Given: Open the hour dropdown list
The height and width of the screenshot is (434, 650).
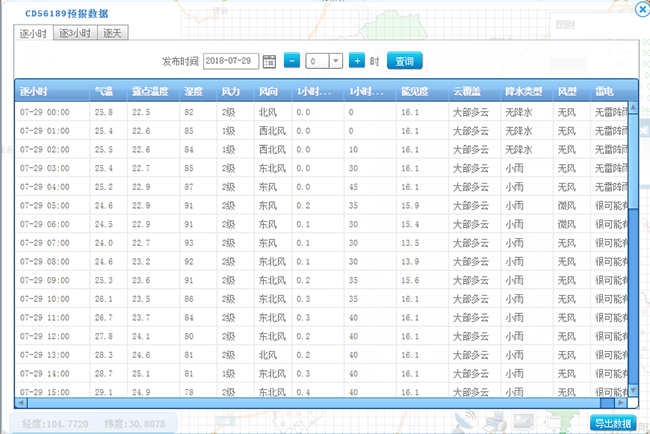Looking at the screenshot, I should coord(336,61).
